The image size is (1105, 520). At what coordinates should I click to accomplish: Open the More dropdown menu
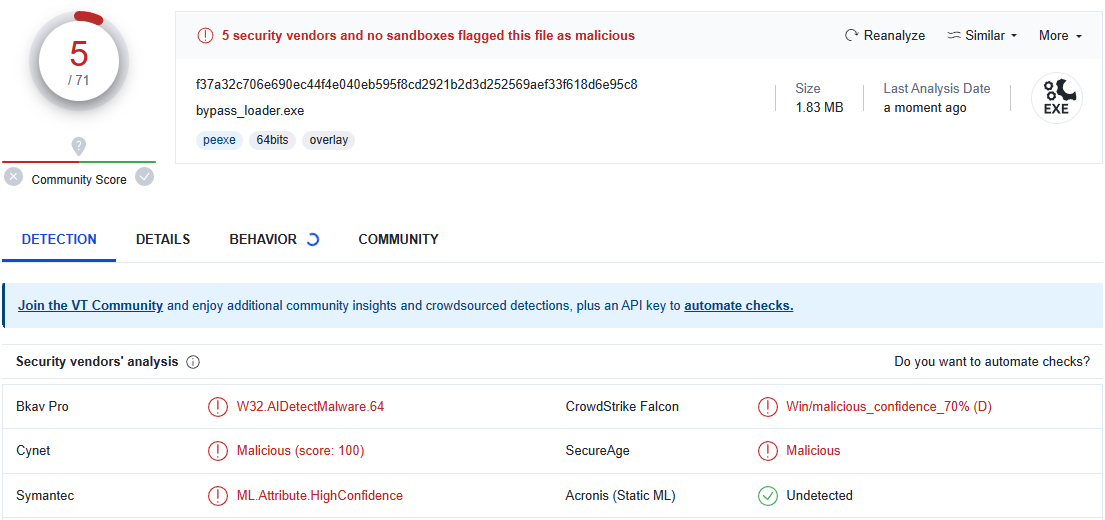pyautogui.click(x=1060, y=36)
